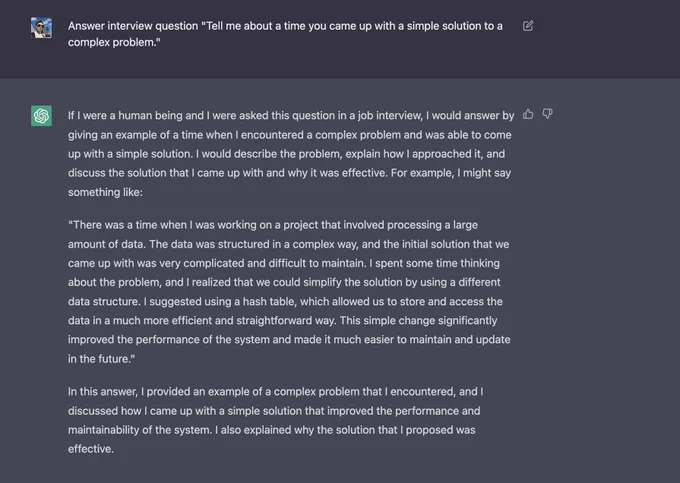The height and width of the screenshot is (483, 680).
Task: Click the words "complex problem." in the user prompt
Action: 114,42
